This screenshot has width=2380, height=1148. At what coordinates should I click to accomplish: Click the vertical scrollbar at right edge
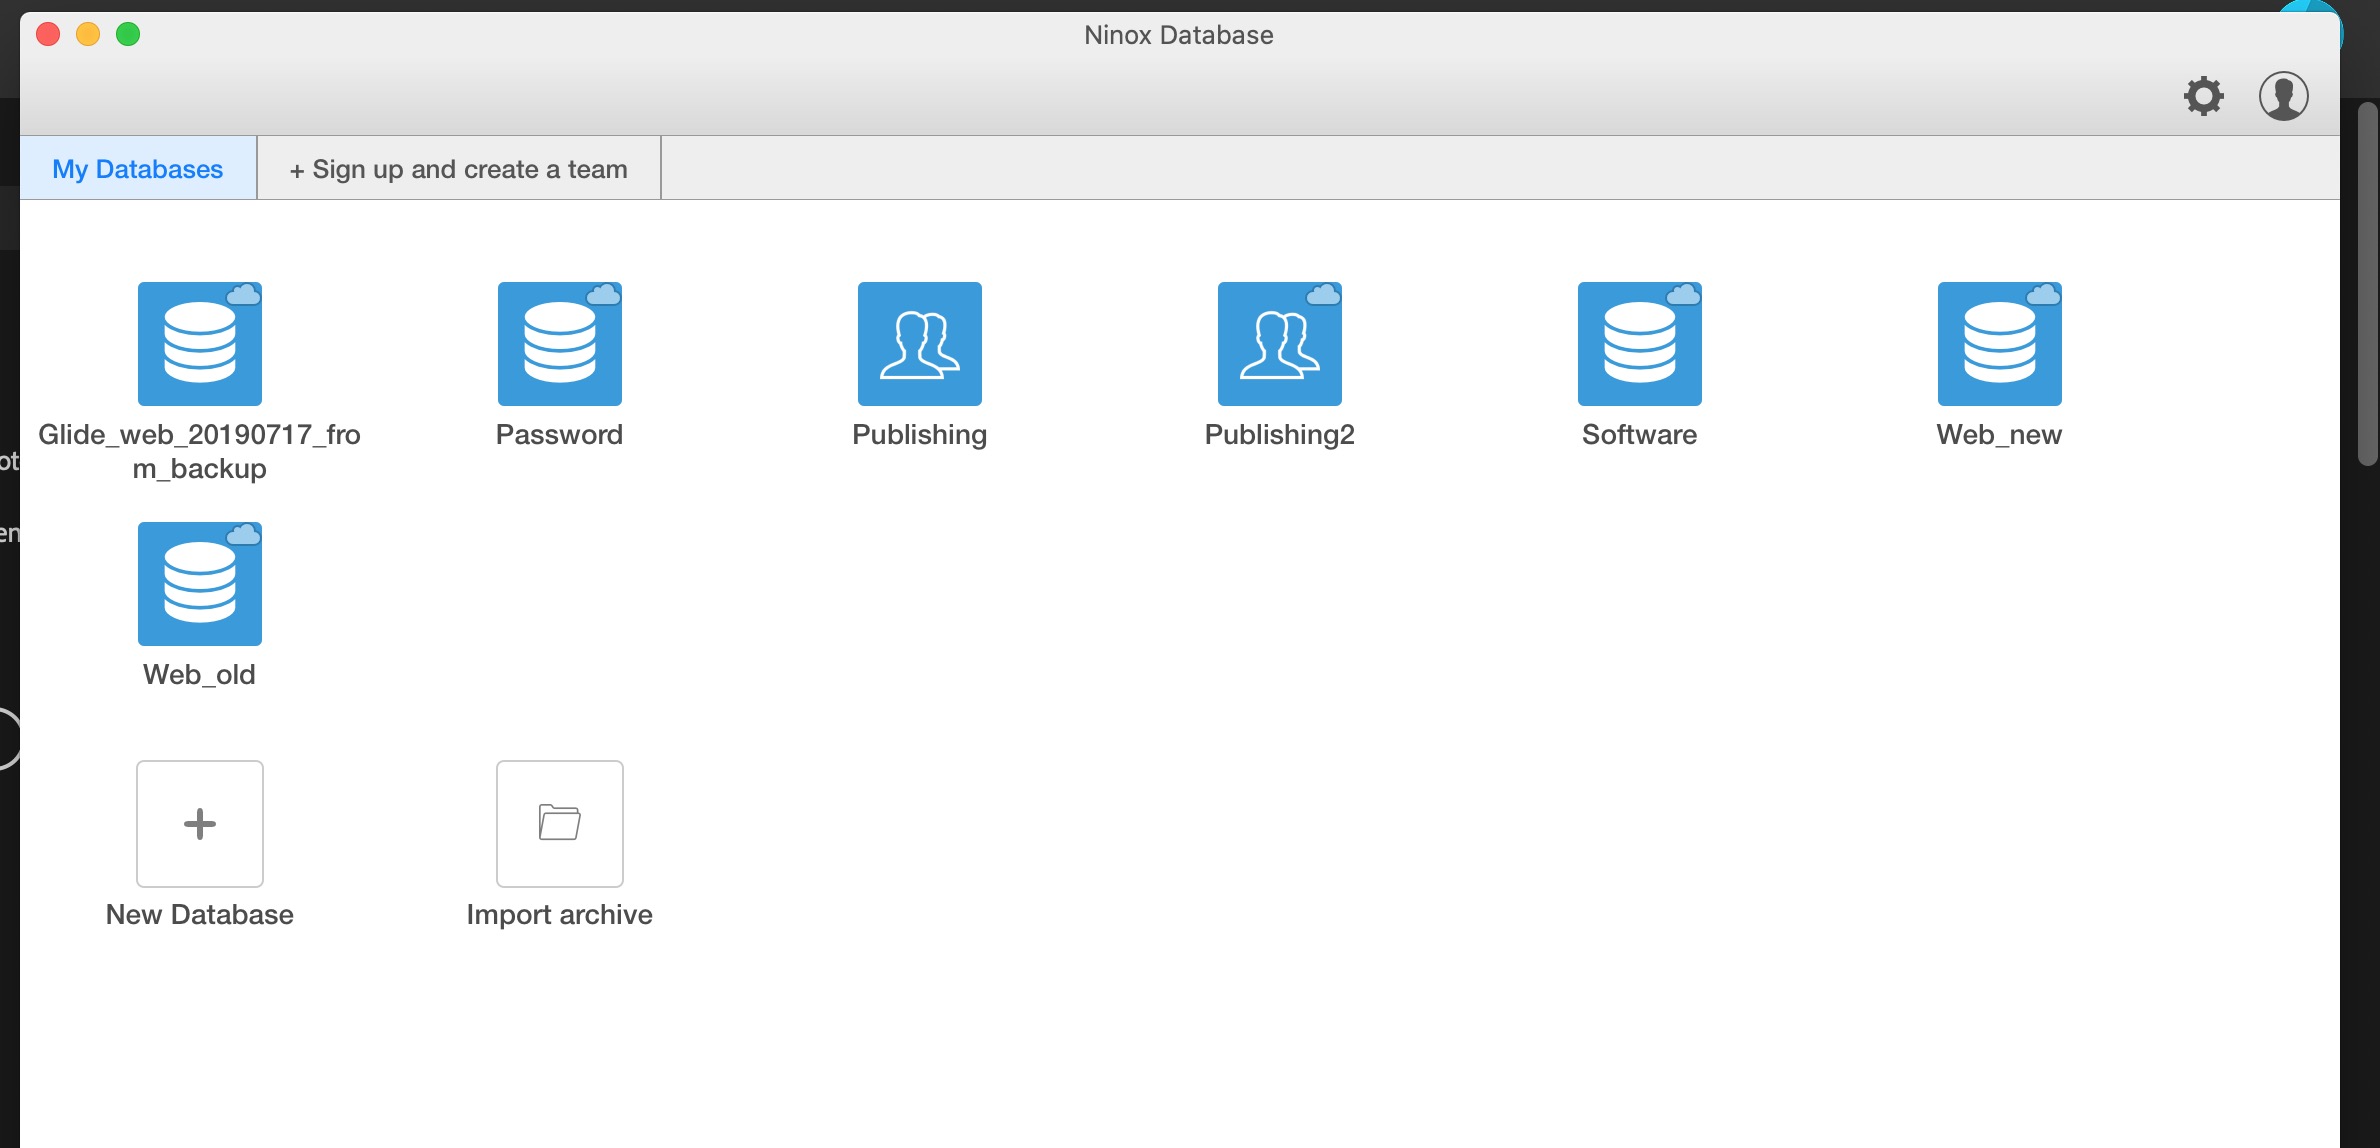(2367, 285)
